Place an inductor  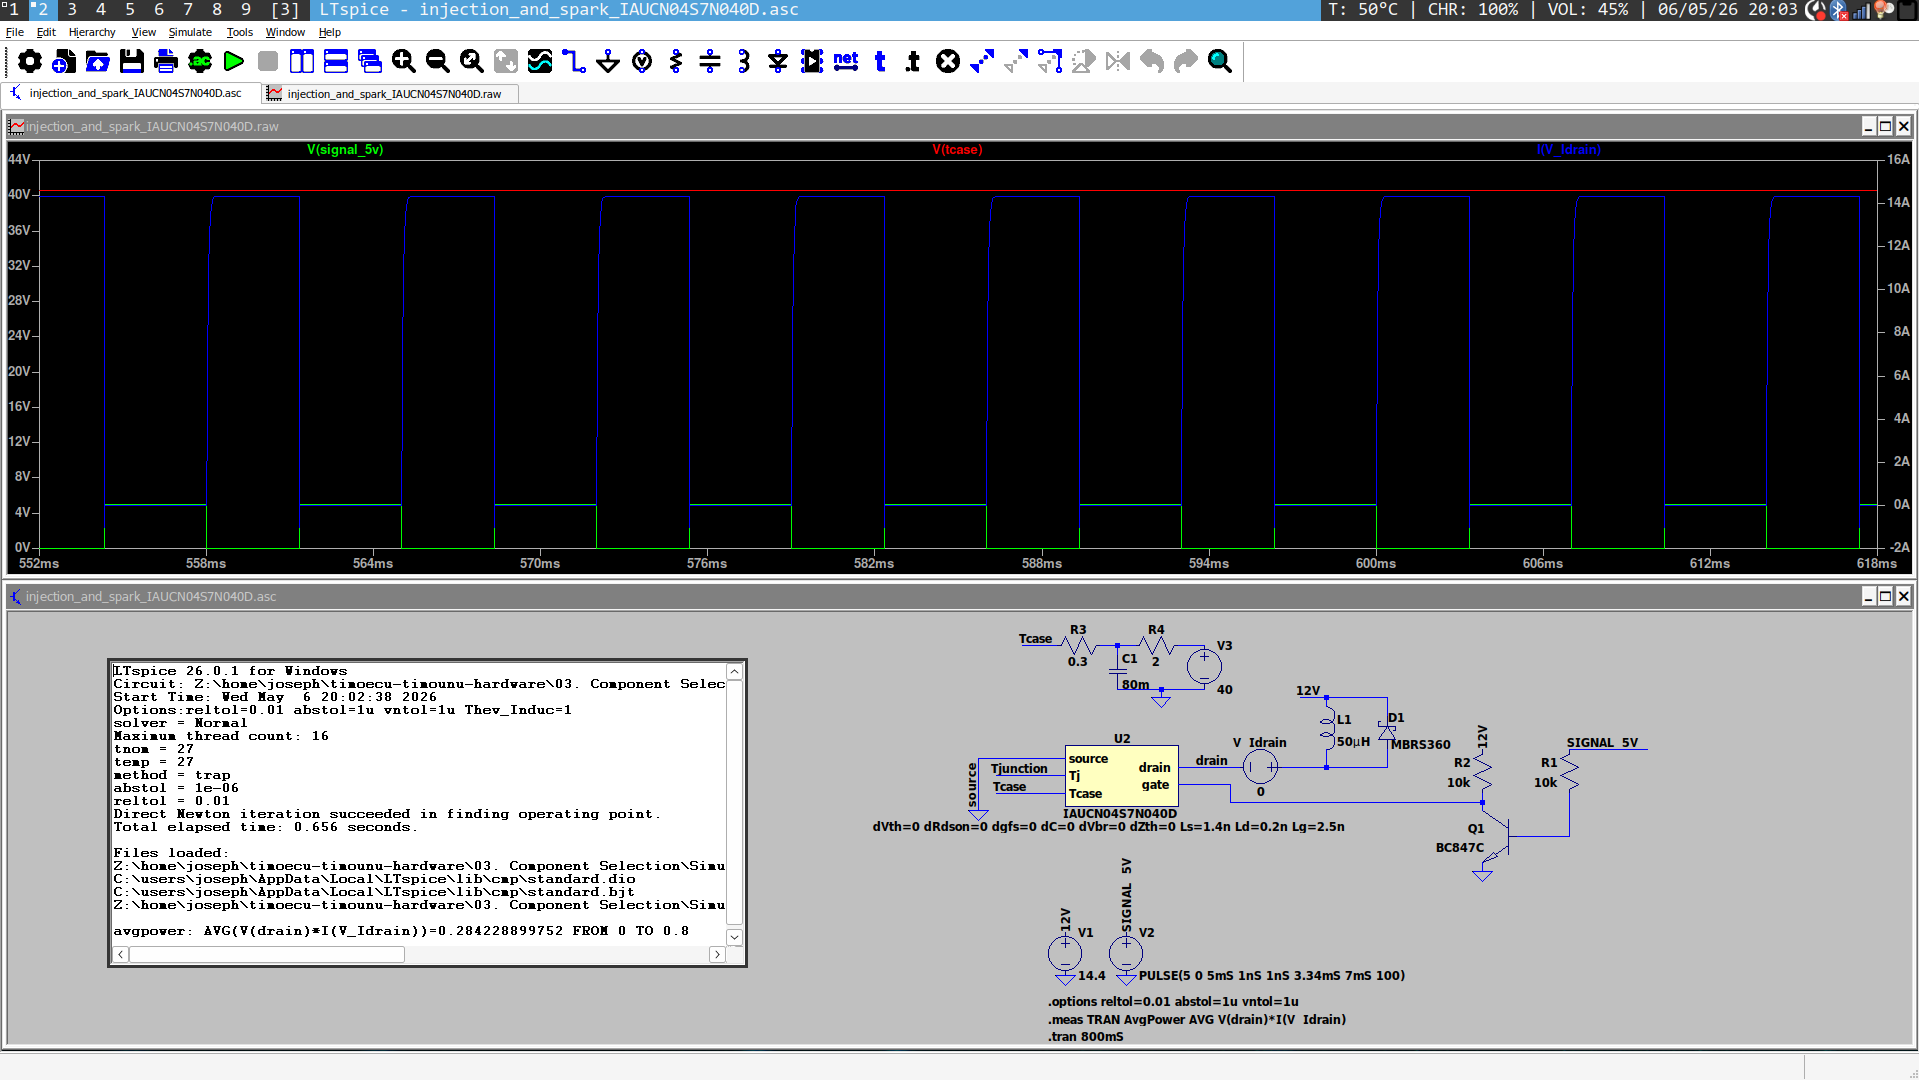[x=744, y=62]
